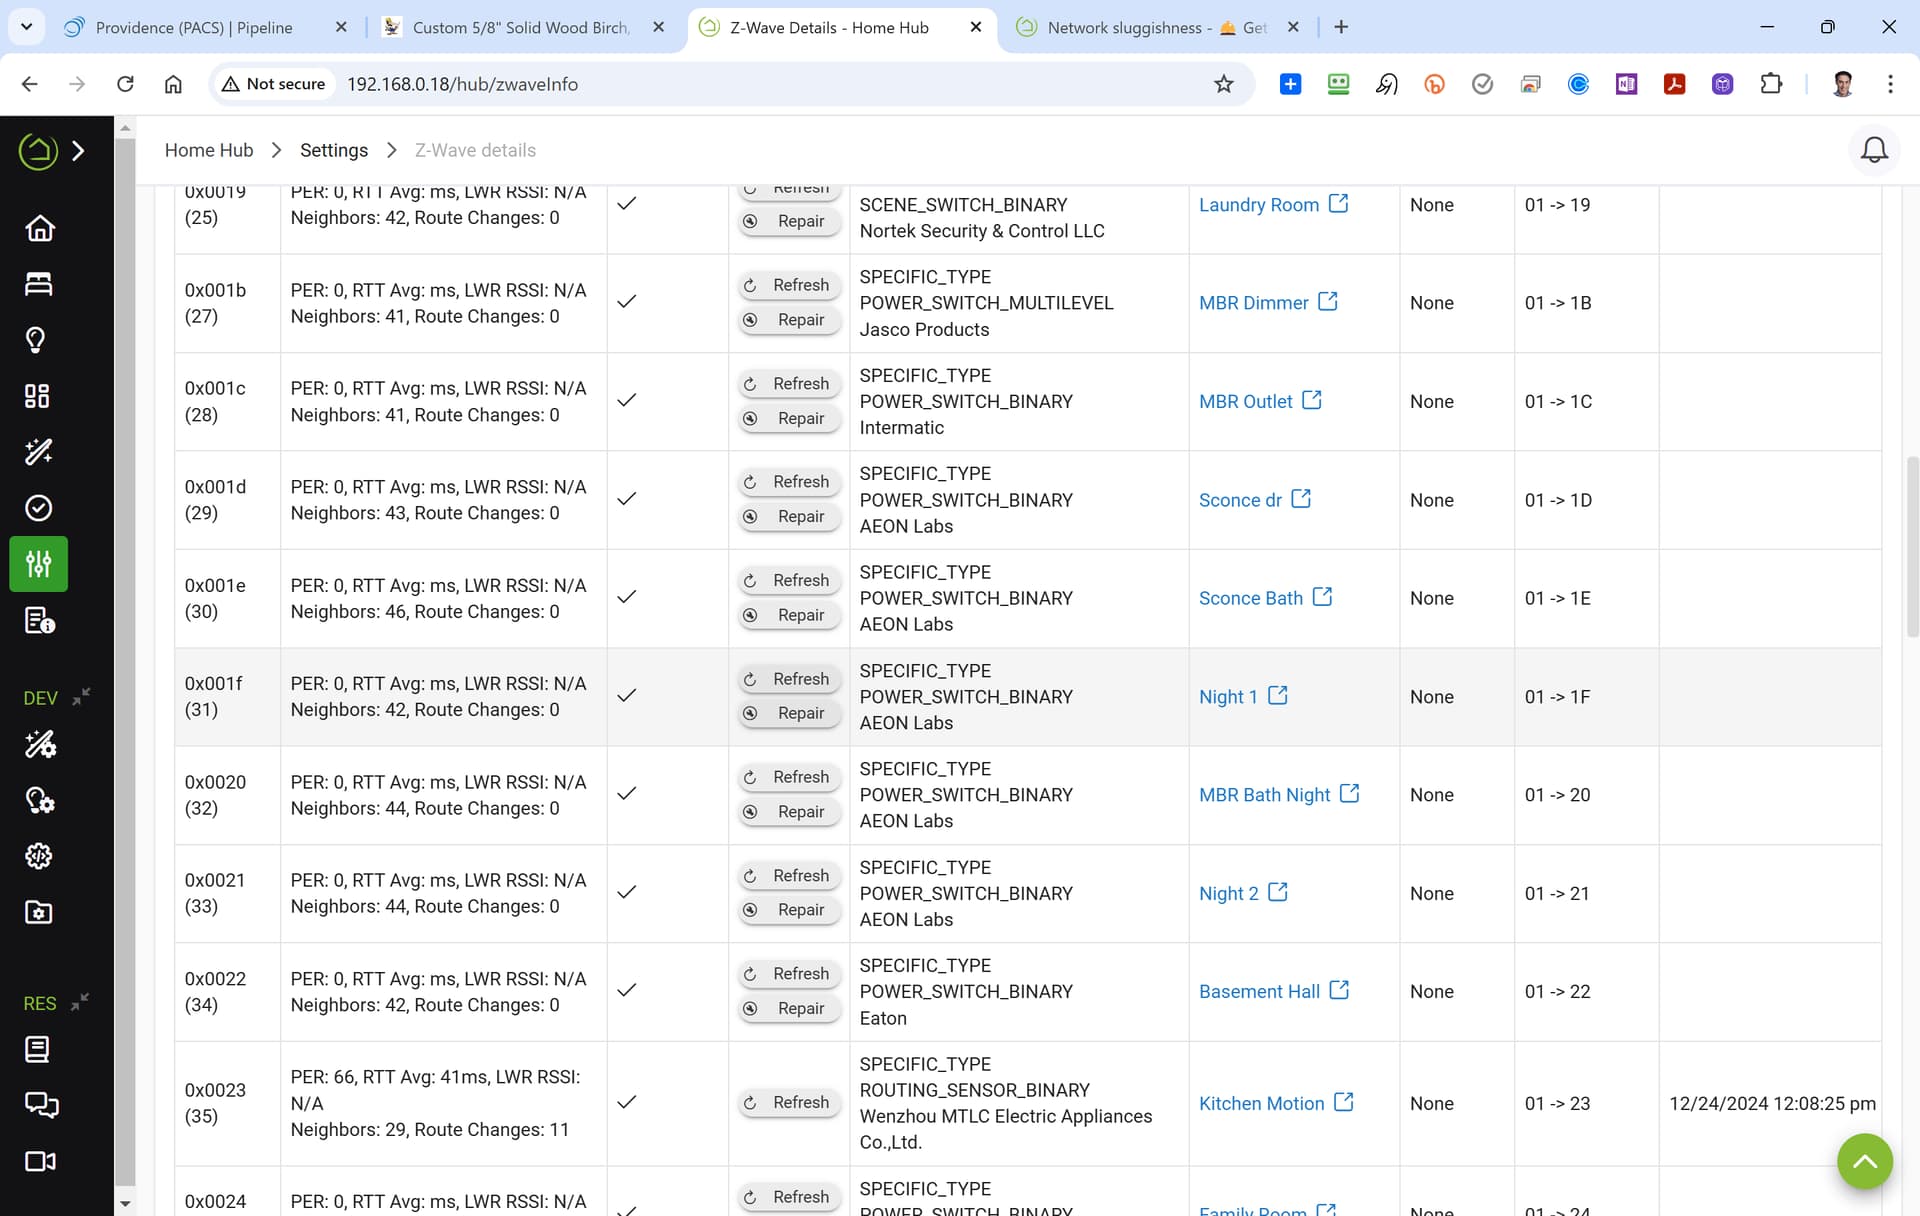The width and height of the screenshot is (1920, 1216).
Task: Select the highlighted Settings sliders icon
Action: coord(39,564)
